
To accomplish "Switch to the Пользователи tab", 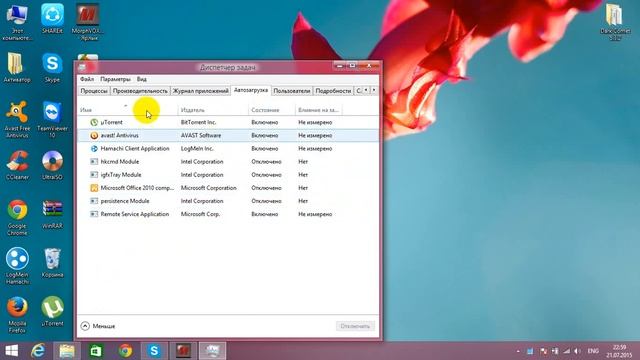I will (x=292, y=91).
